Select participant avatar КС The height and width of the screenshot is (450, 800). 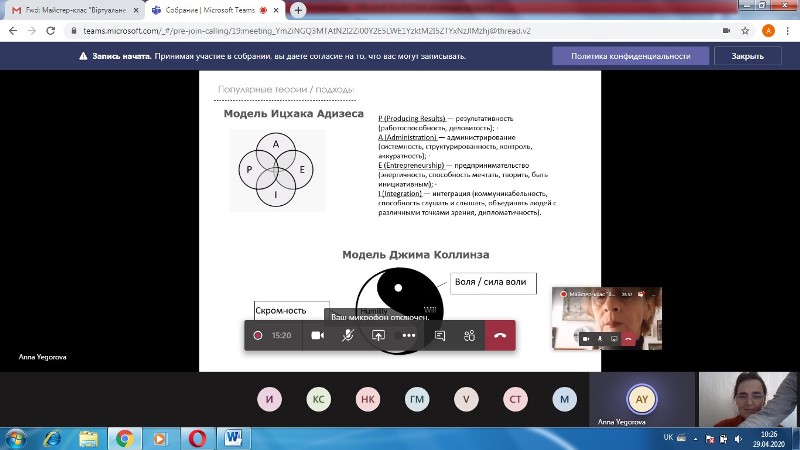(318, 399)
